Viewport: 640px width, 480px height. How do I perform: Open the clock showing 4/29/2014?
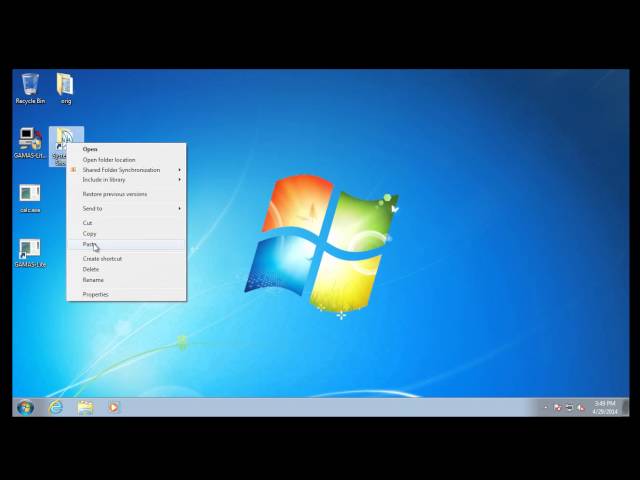click(605, 407)
